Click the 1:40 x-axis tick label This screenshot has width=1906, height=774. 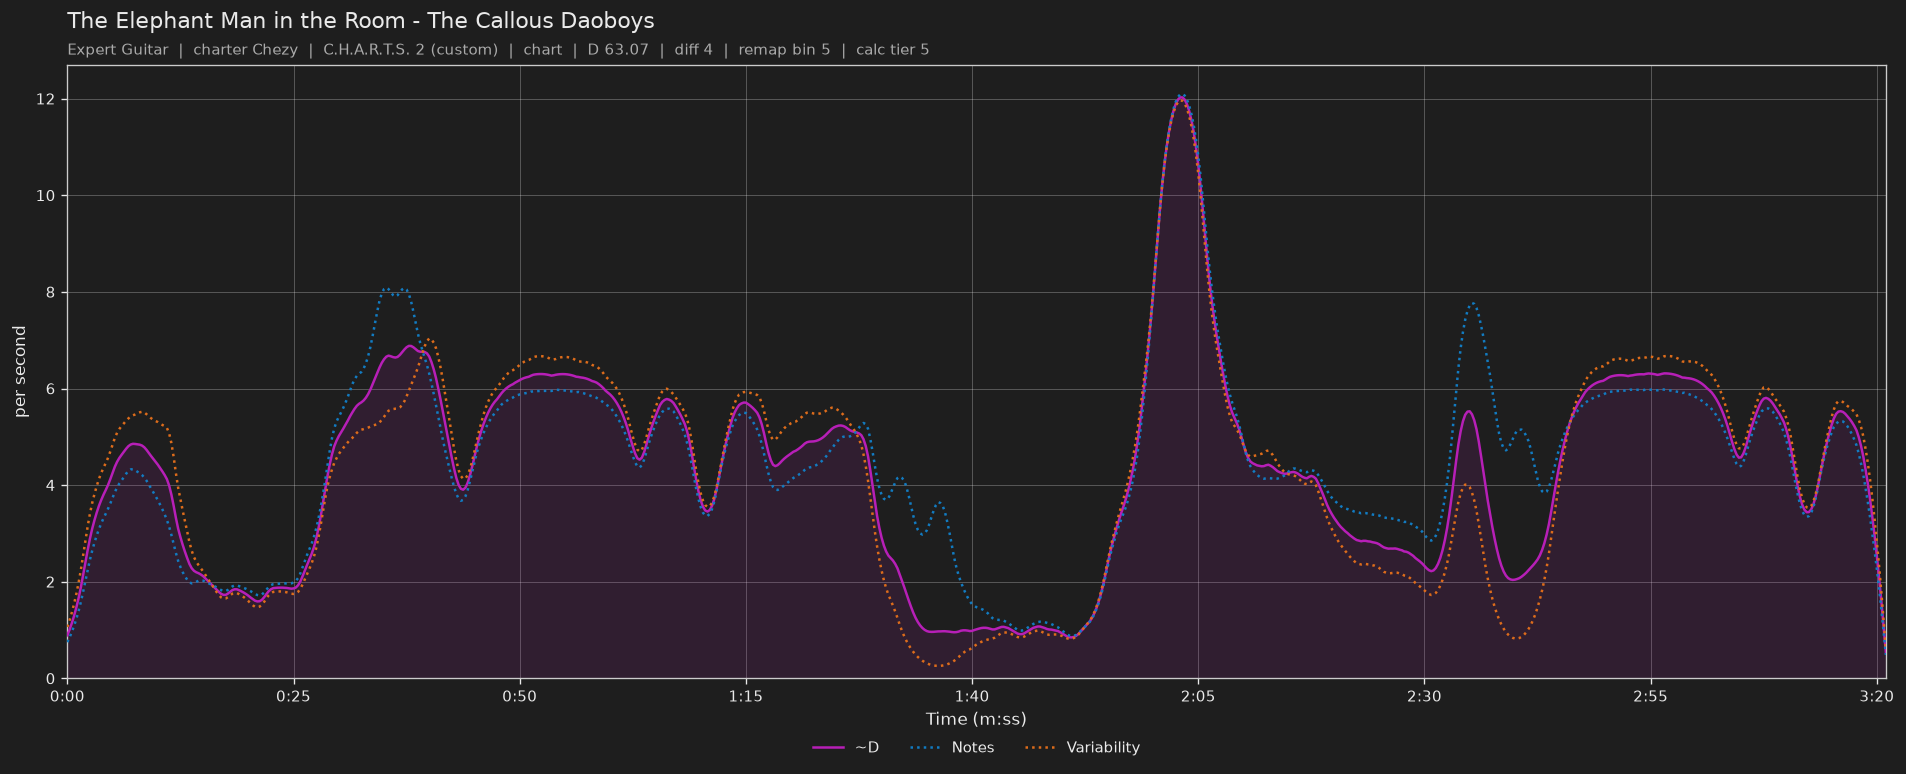[971, 696]
